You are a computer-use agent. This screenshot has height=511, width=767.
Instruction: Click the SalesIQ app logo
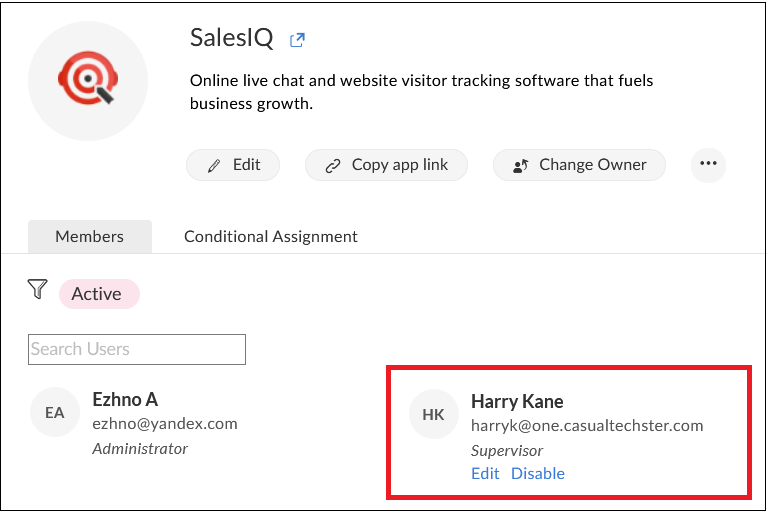[88, 81]
